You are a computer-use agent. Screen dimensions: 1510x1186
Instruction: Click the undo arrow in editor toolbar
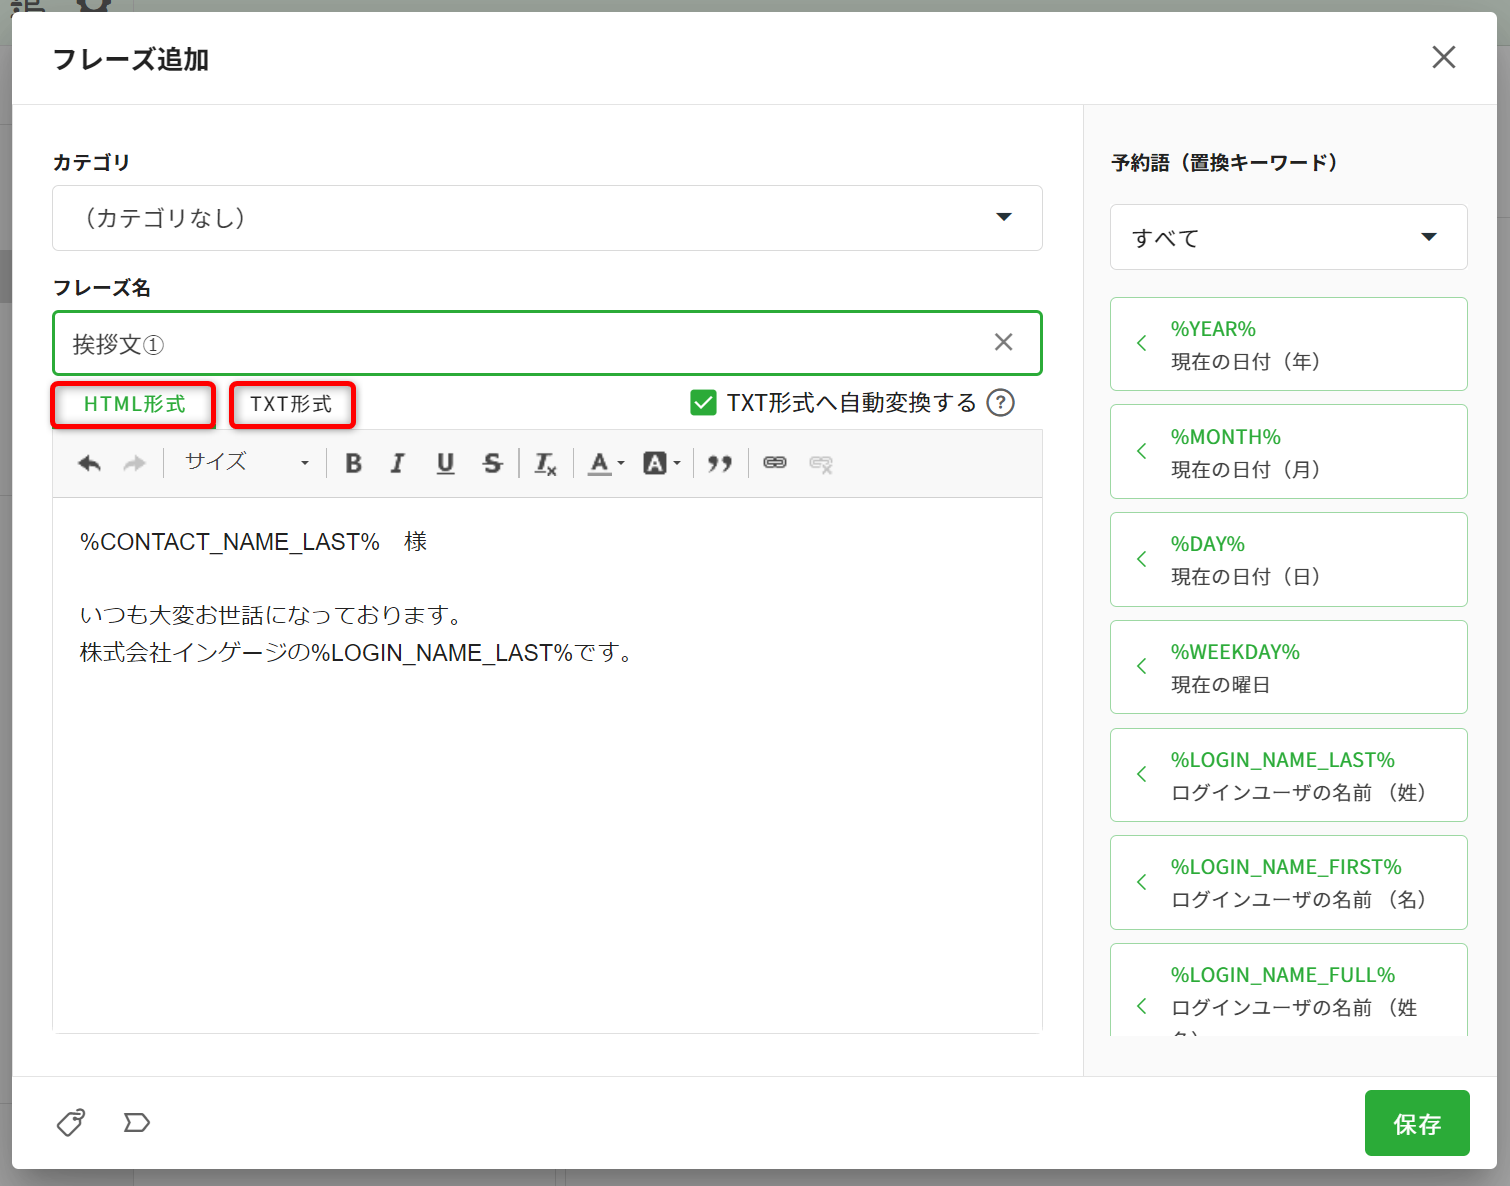point(89,463)
